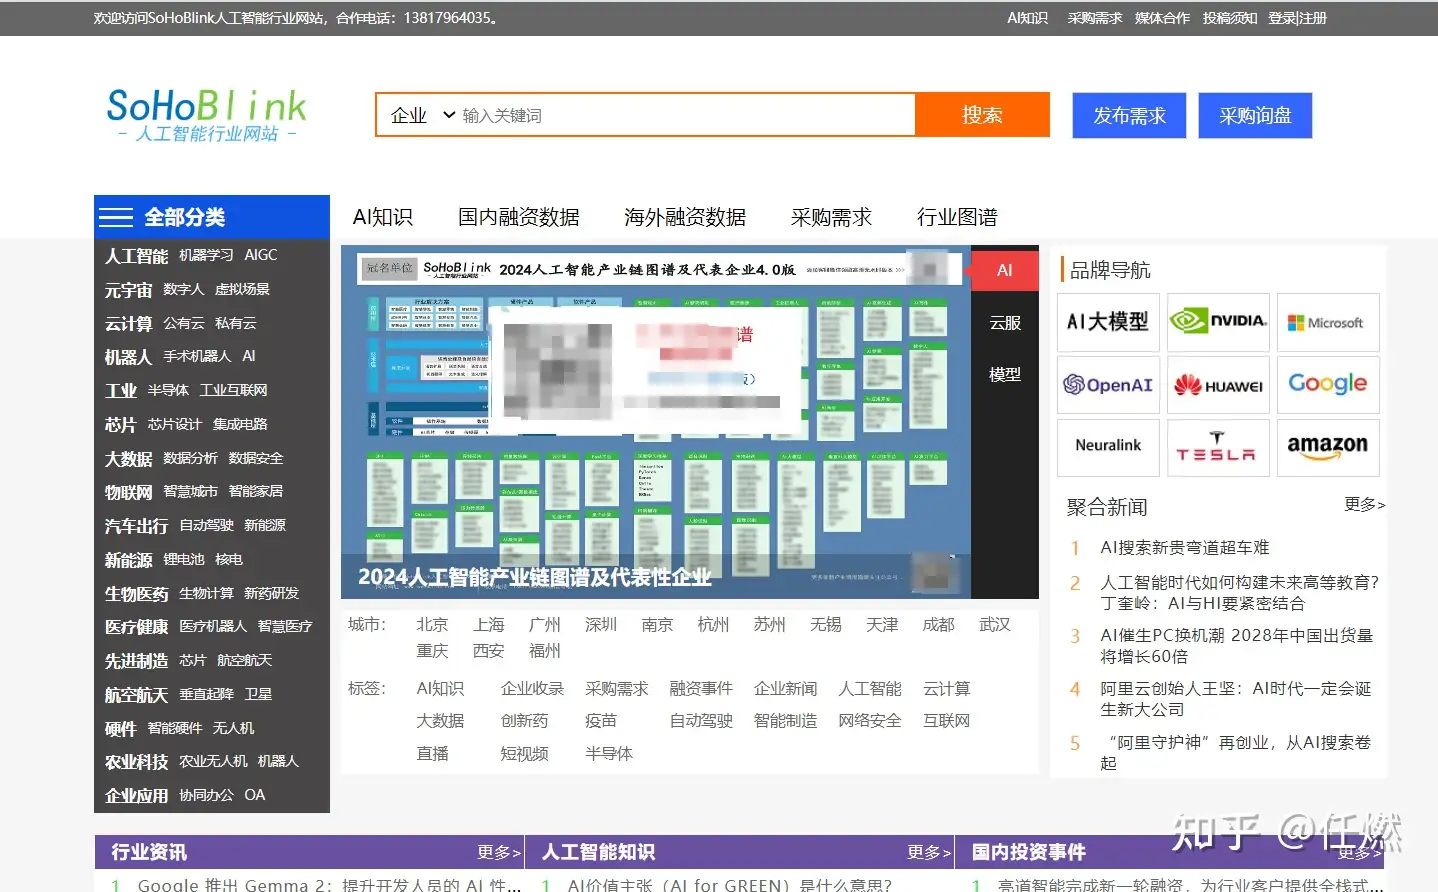Open the TESLA brand logo tile
Screen dimensions: 1438x892
click(x=1218, y=447)
